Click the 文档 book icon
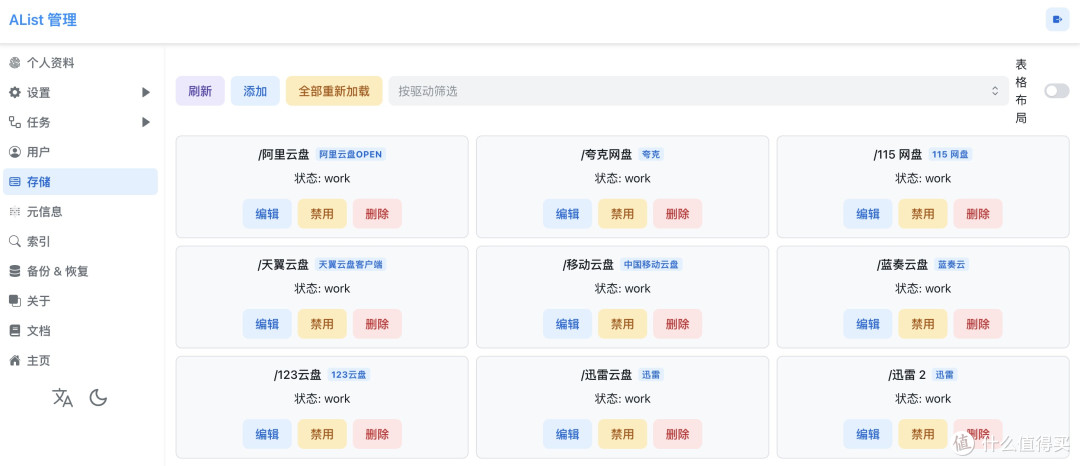 coord(14,330)
